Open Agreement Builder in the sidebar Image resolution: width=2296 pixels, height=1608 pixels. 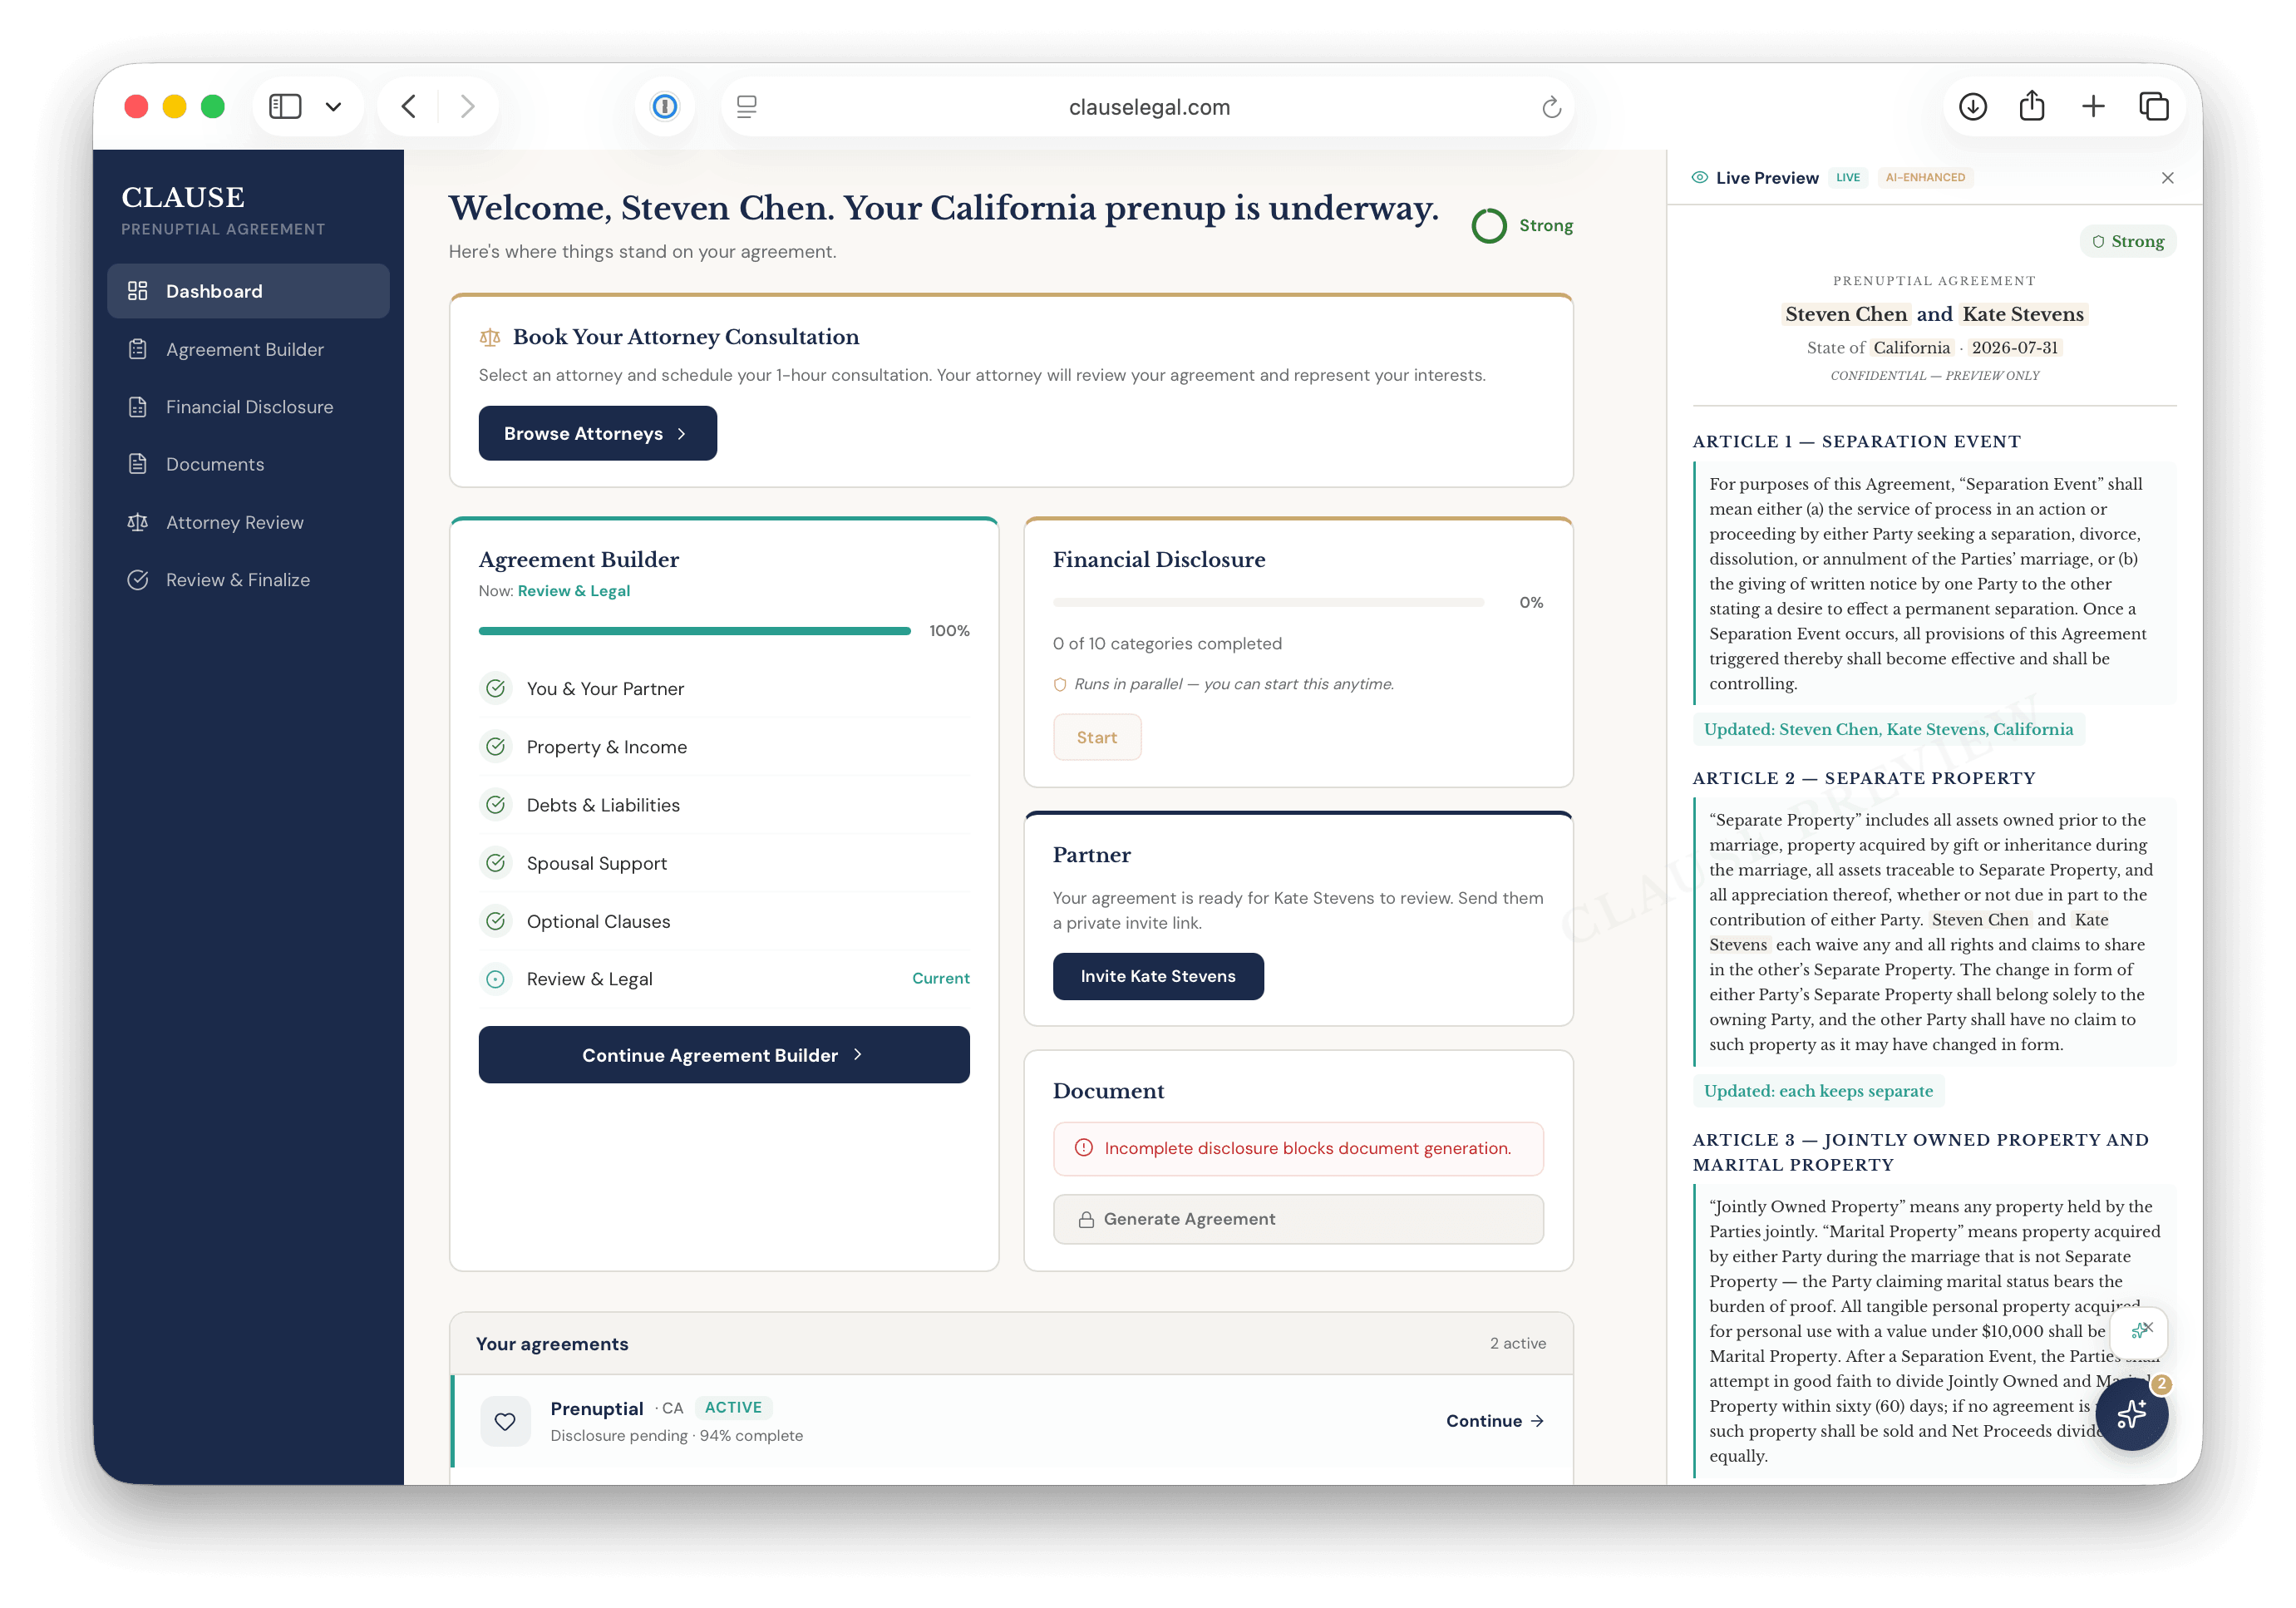pos(248,349)
